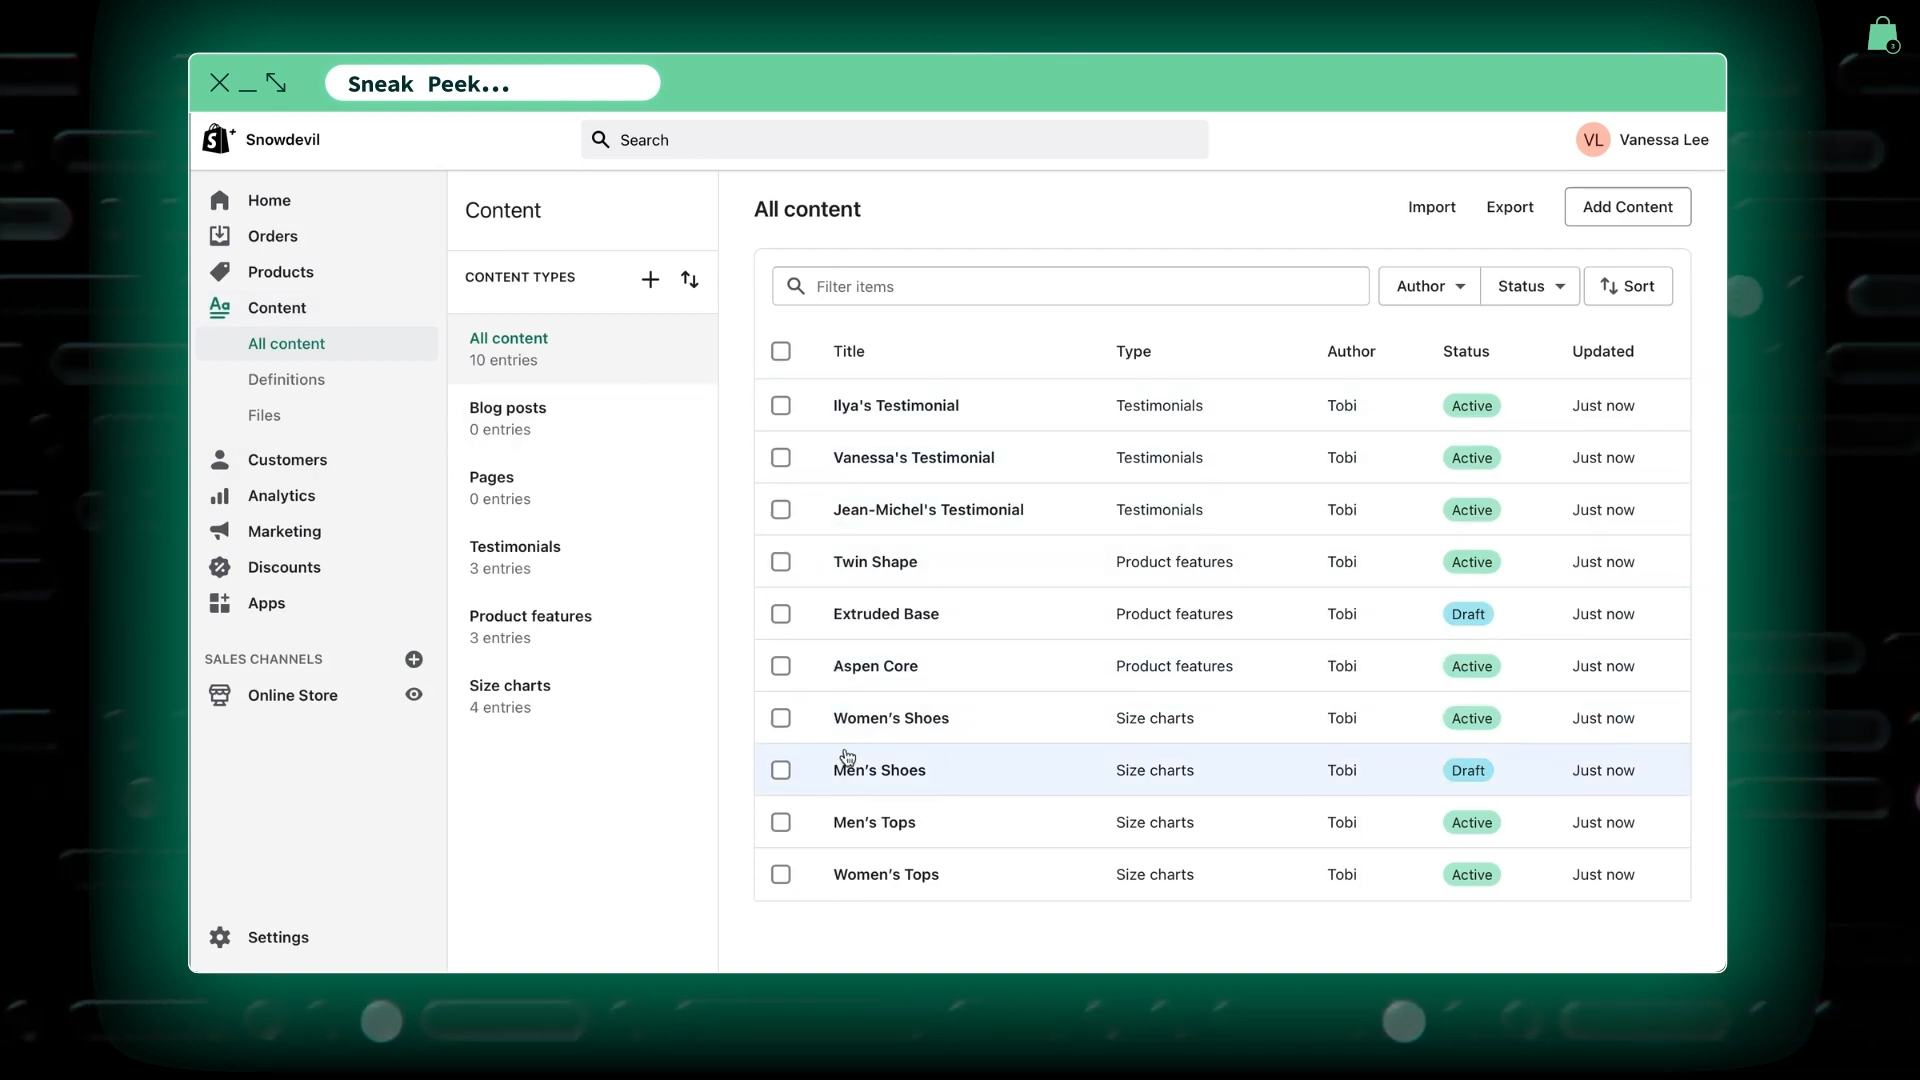Click the shopping bag icon in top-right corner
Viewport: 1920px width, 1080px height.
tap(1883, 34)
